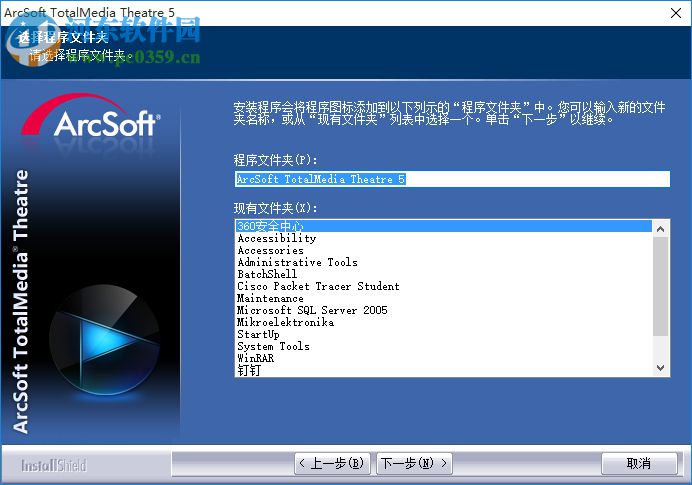692x485 pixels.
Task: Select the WinRAR folder entry
Action: pyautogui.click(x=444, y=358)
